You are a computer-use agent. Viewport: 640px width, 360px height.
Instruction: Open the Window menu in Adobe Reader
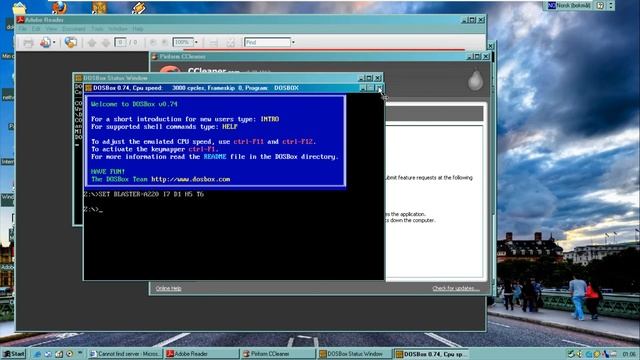118,29
